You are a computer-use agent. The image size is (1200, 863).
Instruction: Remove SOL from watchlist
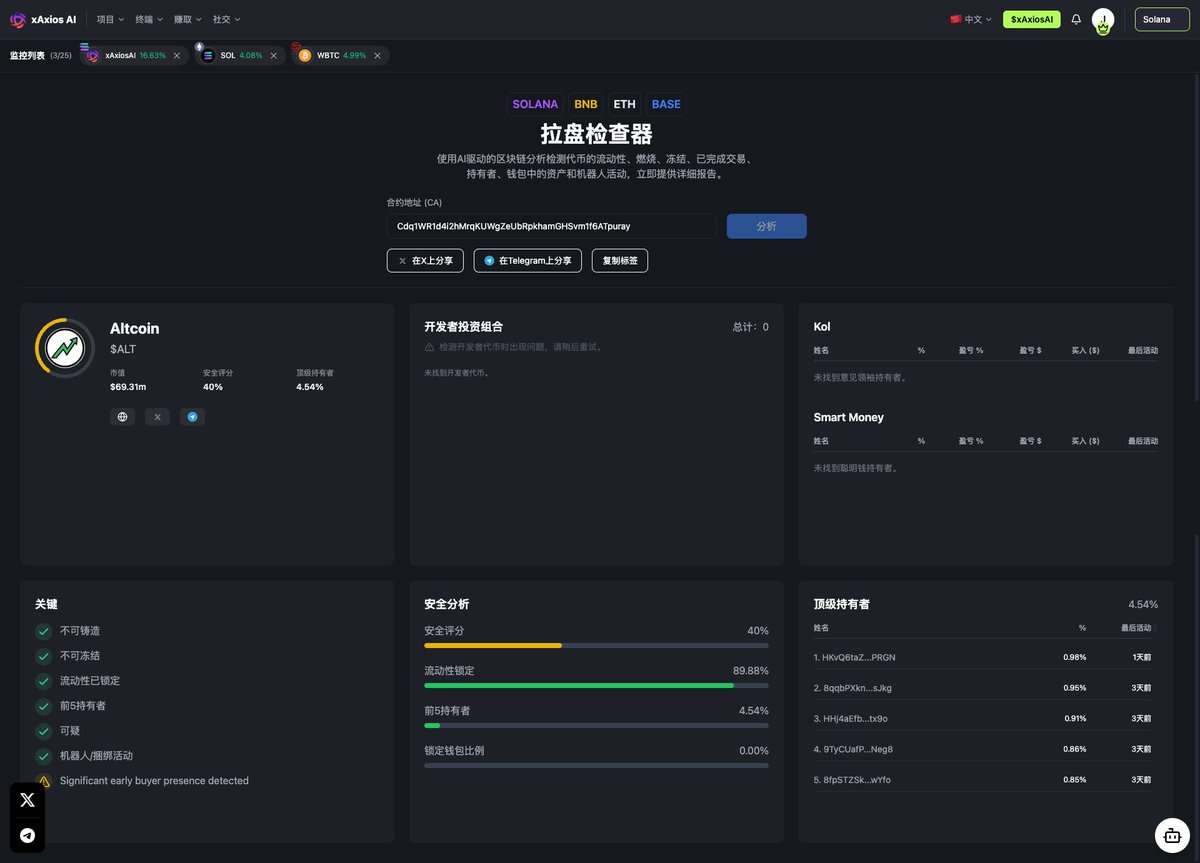(x=274, y=56)
